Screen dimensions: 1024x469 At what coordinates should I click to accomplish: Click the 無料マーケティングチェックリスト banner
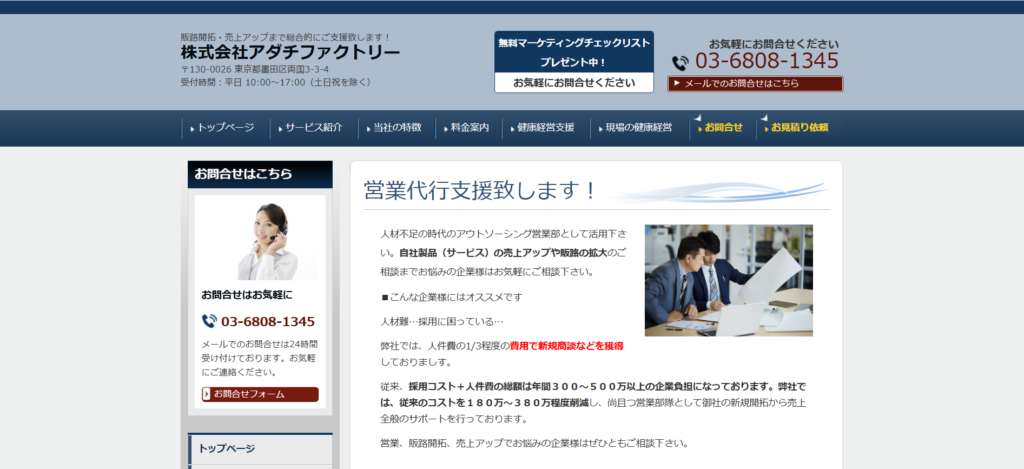tap(574, 61)
